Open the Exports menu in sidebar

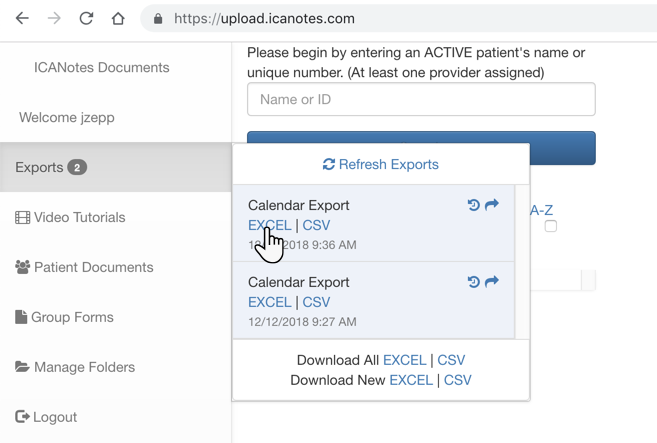(51, 167)
